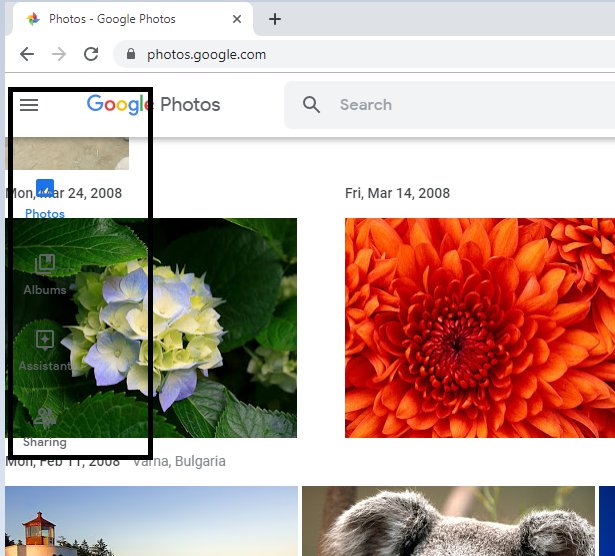Screen dimensions: 615x556
Task: Click the Sharing people icon
Action: (45, 417)
